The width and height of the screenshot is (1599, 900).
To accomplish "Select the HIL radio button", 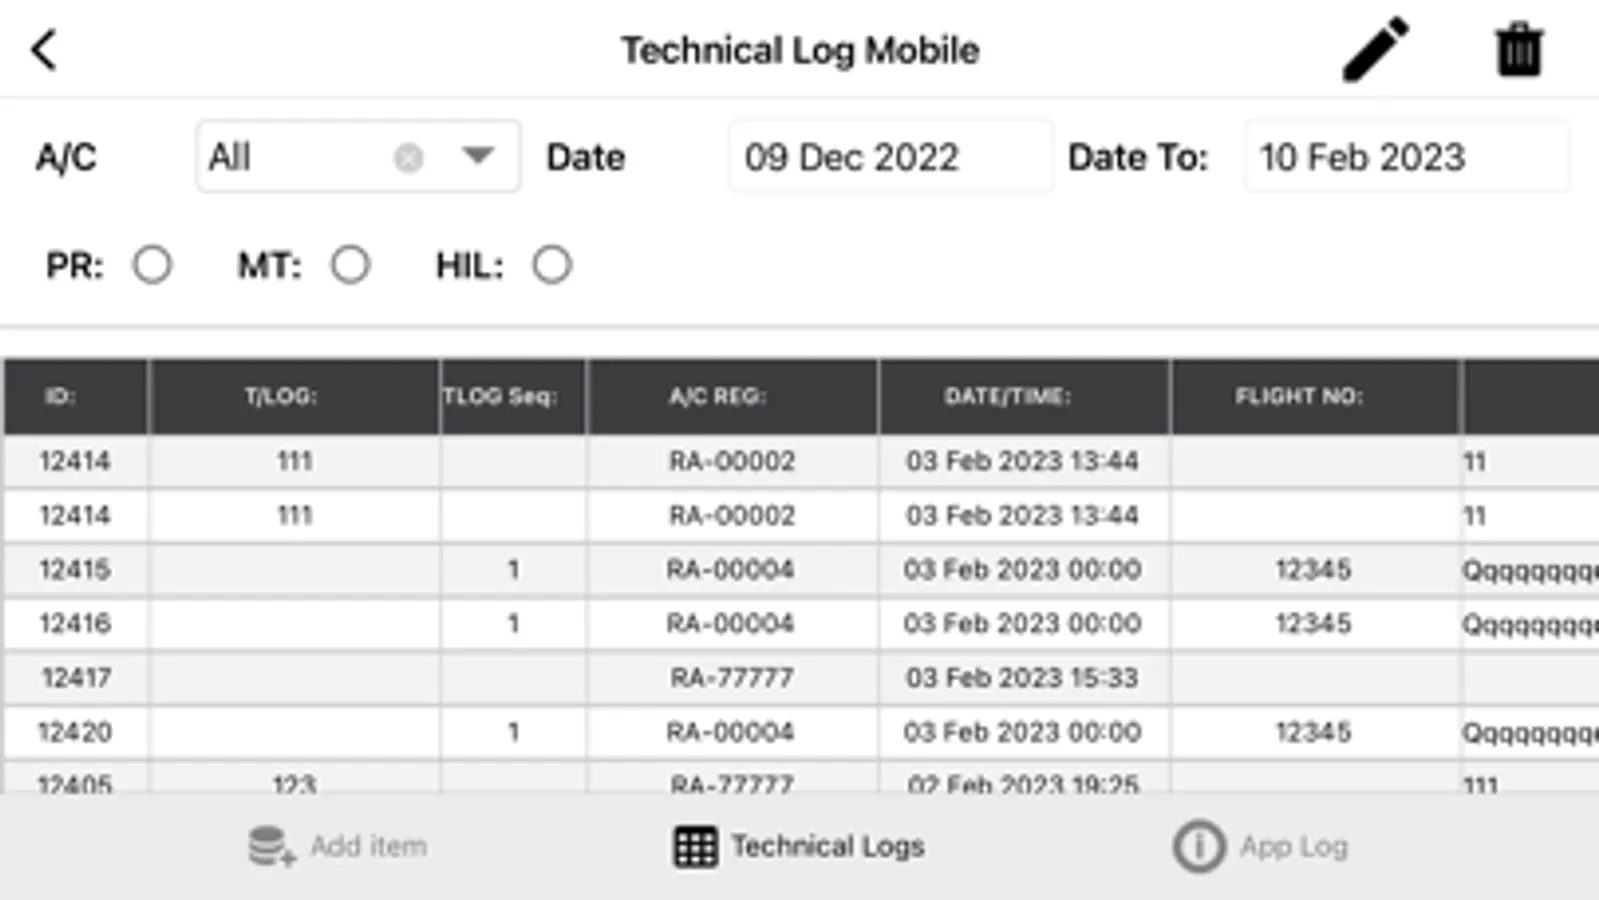I will (x=551, y=265).
